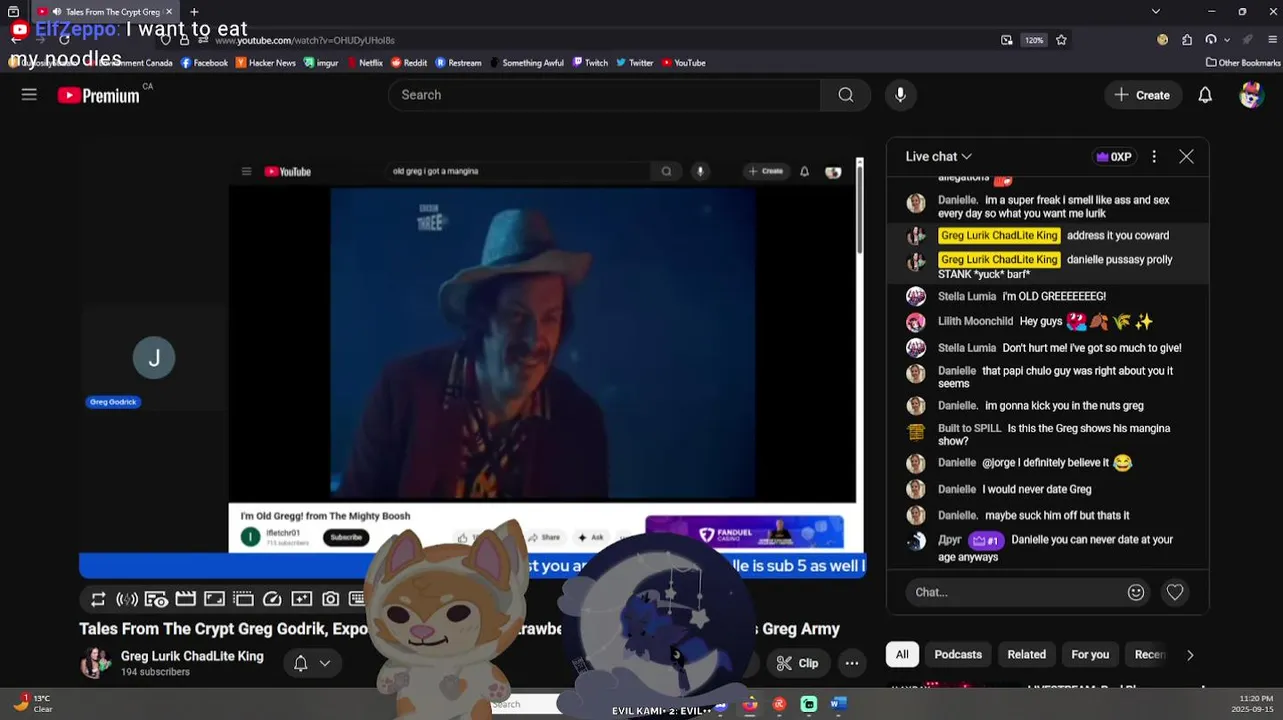The height and width of the screenshot is (720, 1283).
Task: Open the 120% zoom level indicator
Action: click(x=1034, y=40)
